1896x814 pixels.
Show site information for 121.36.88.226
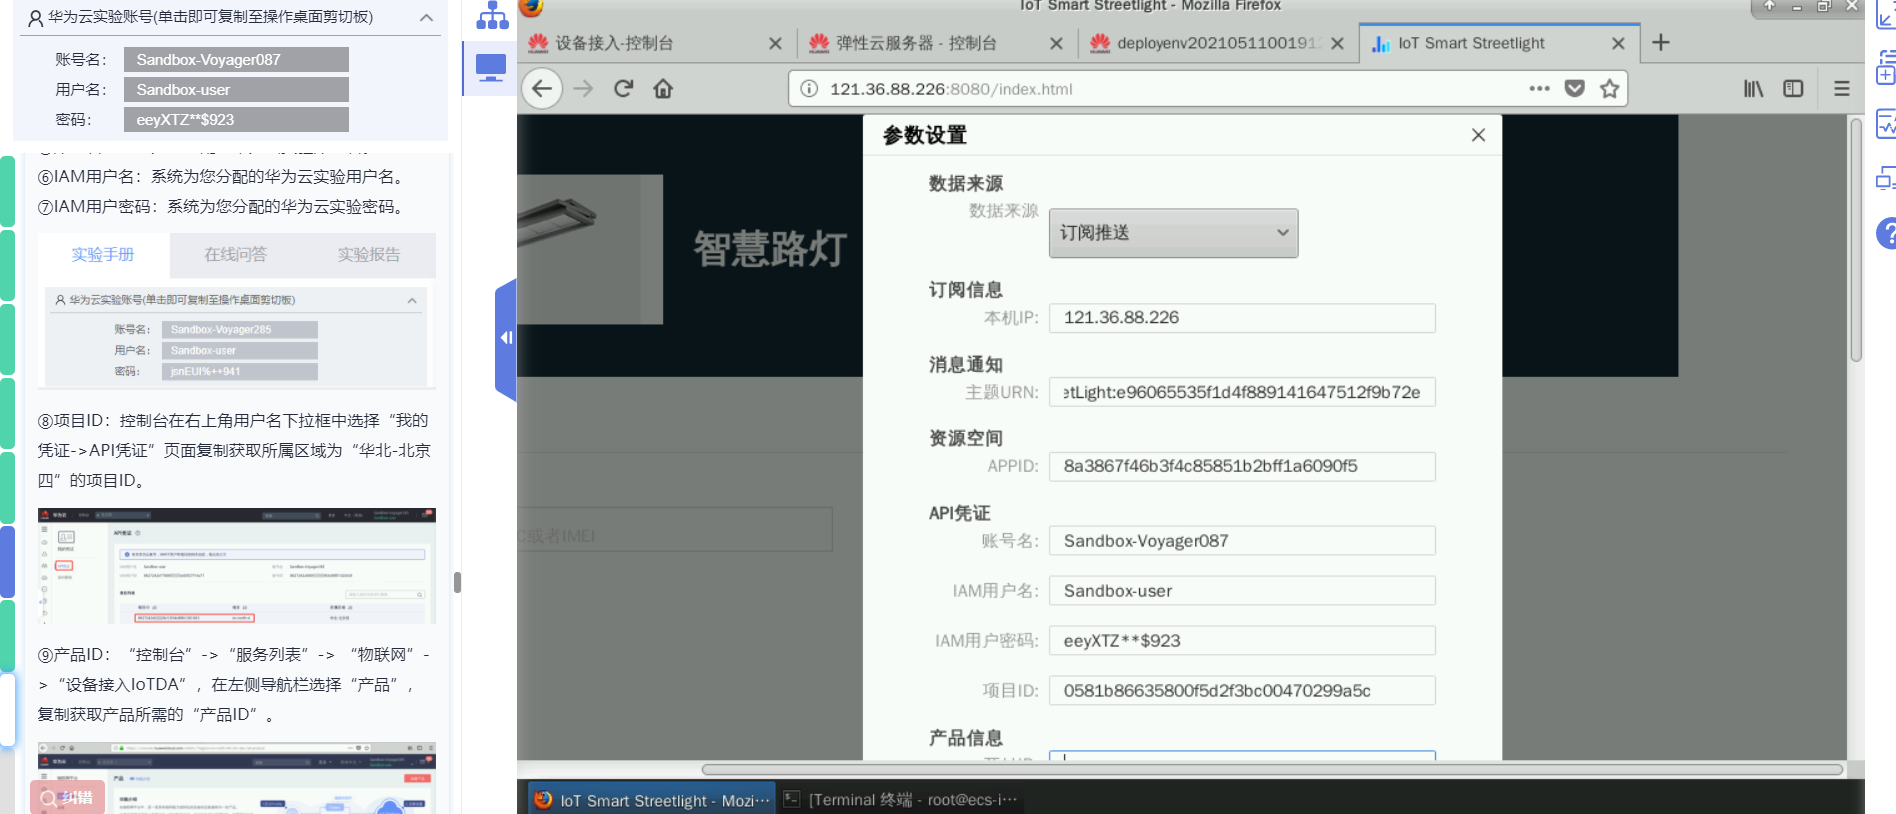point(809,89)
